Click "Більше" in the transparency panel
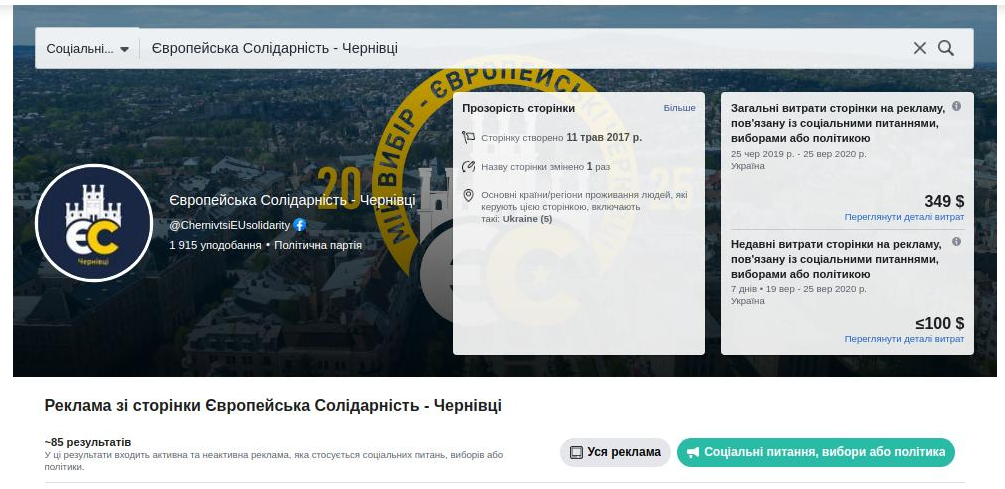1005x489 pixels. coord(679,108)
